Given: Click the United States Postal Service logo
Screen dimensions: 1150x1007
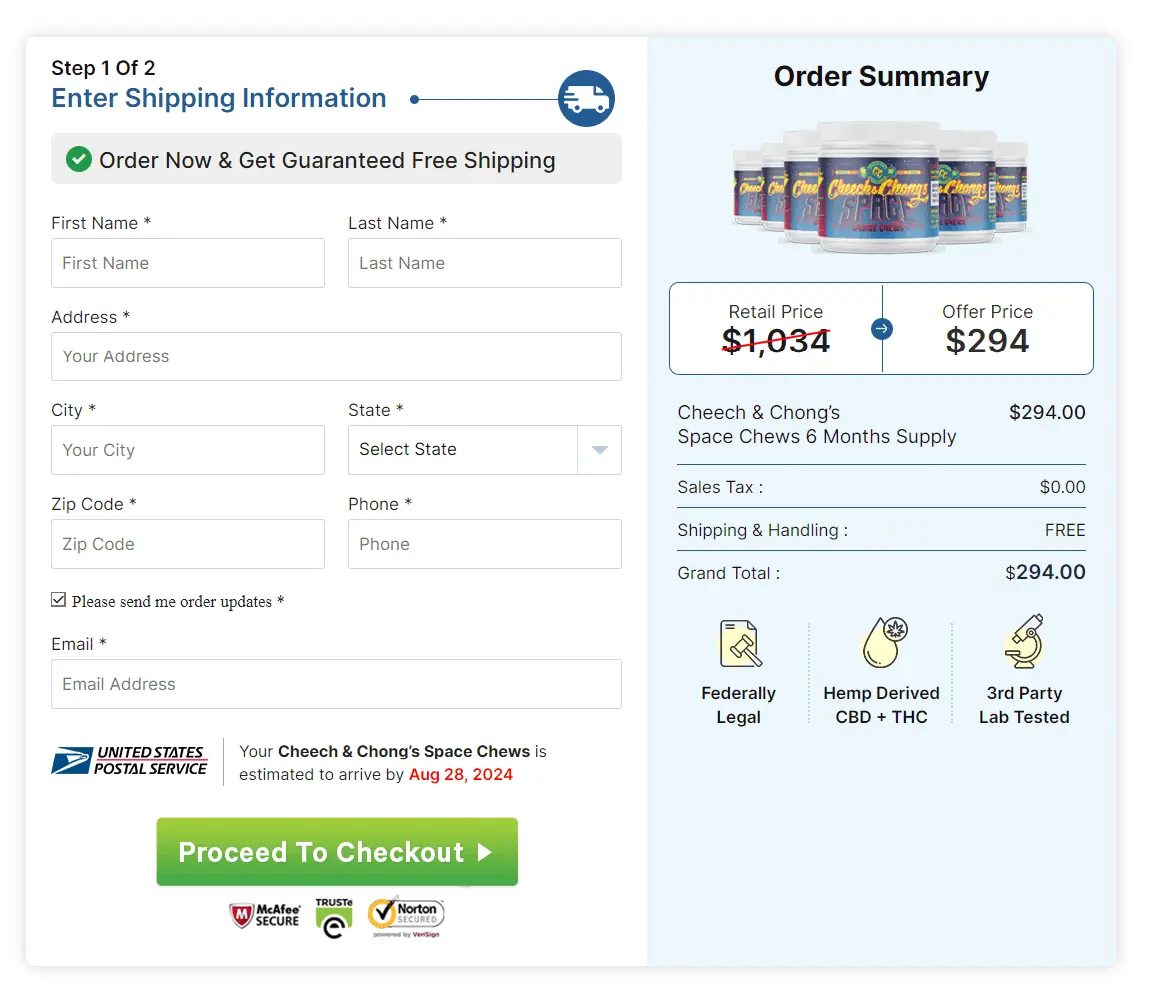Looking at the screenshot, I should click(130, 761).
